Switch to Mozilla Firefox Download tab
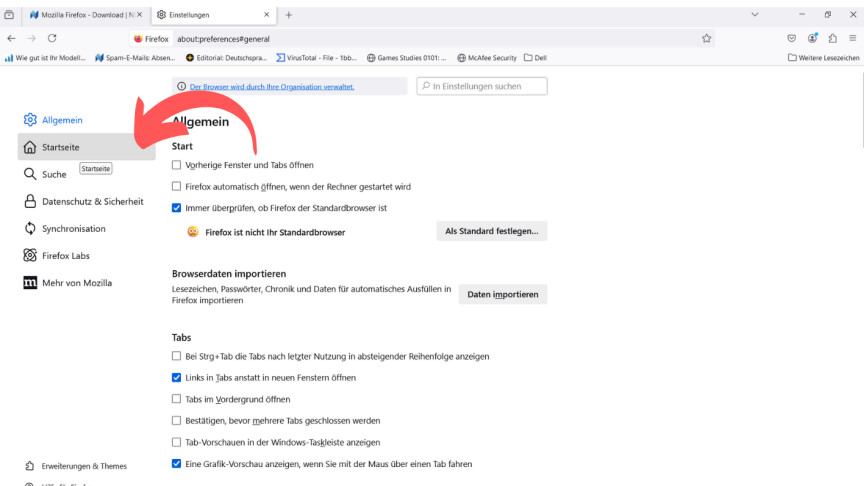Image resolution: width=864 pixels, height=486 pixels. pos(83,15)
